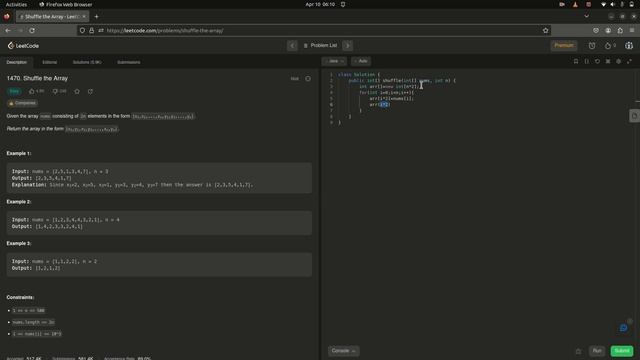Like the problem with thumbs up

point(32,91)
